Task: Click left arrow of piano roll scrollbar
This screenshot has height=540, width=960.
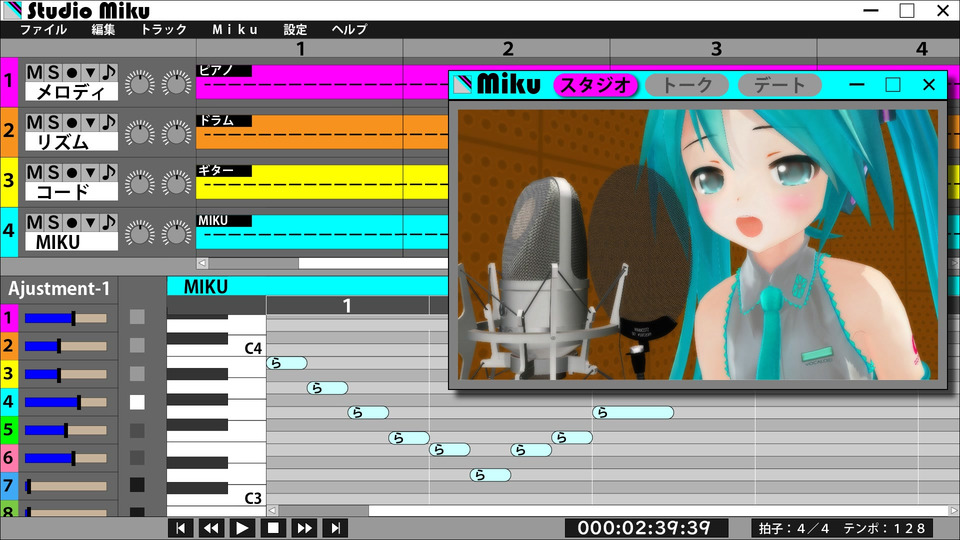Action: pyautogui.click(x=272, y=510)
